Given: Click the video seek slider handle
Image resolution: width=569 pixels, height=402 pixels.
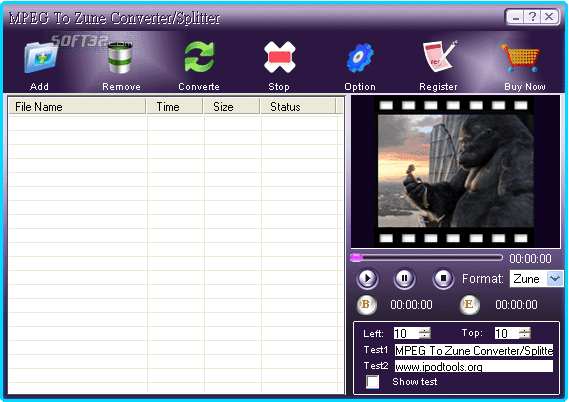Looking at the screenshot, I should (x=356, y=258).
